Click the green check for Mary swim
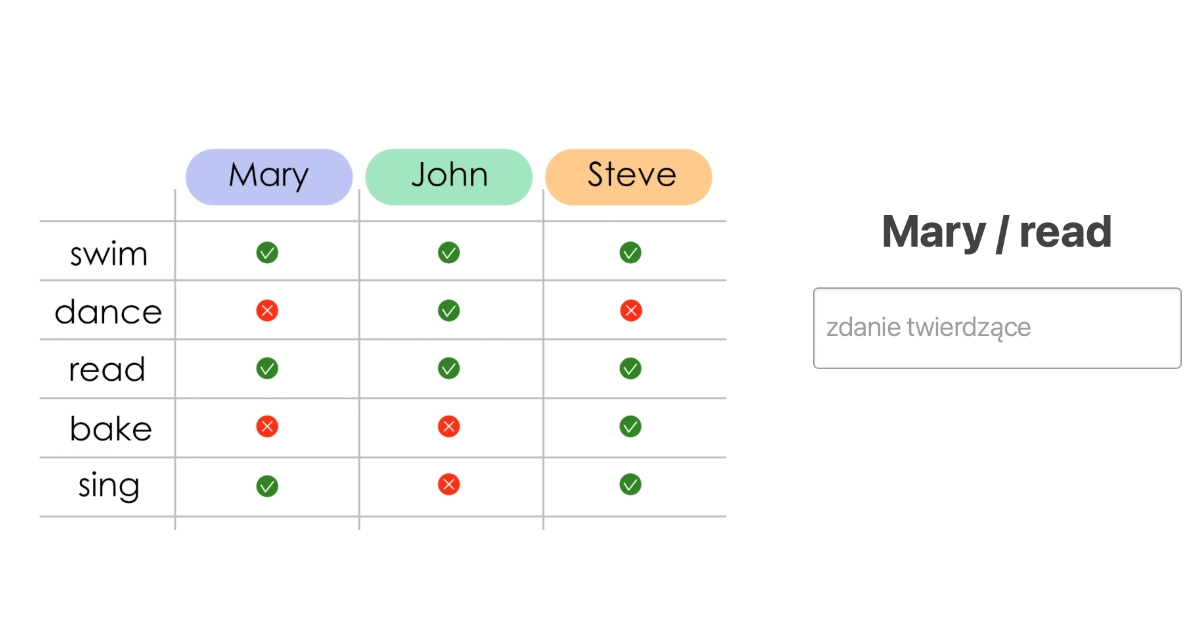 (x=267, y=253)
